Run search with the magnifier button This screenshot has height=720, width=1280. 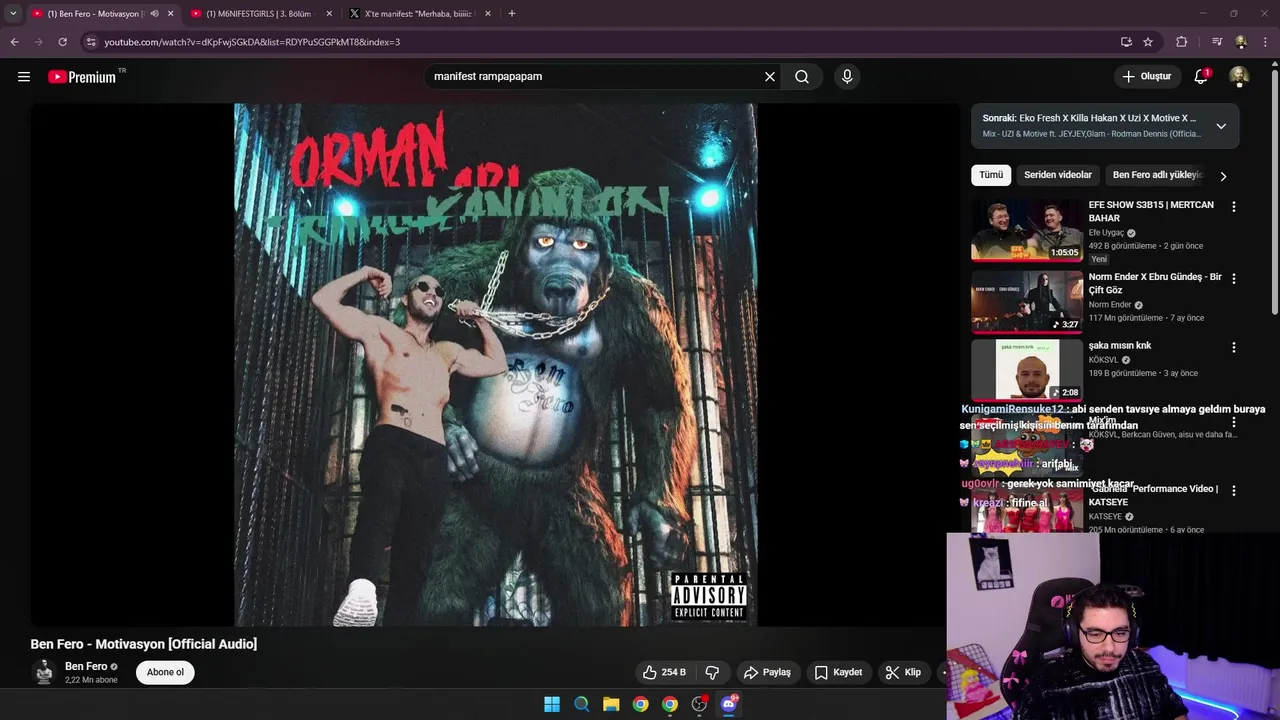tap(802, 76)
